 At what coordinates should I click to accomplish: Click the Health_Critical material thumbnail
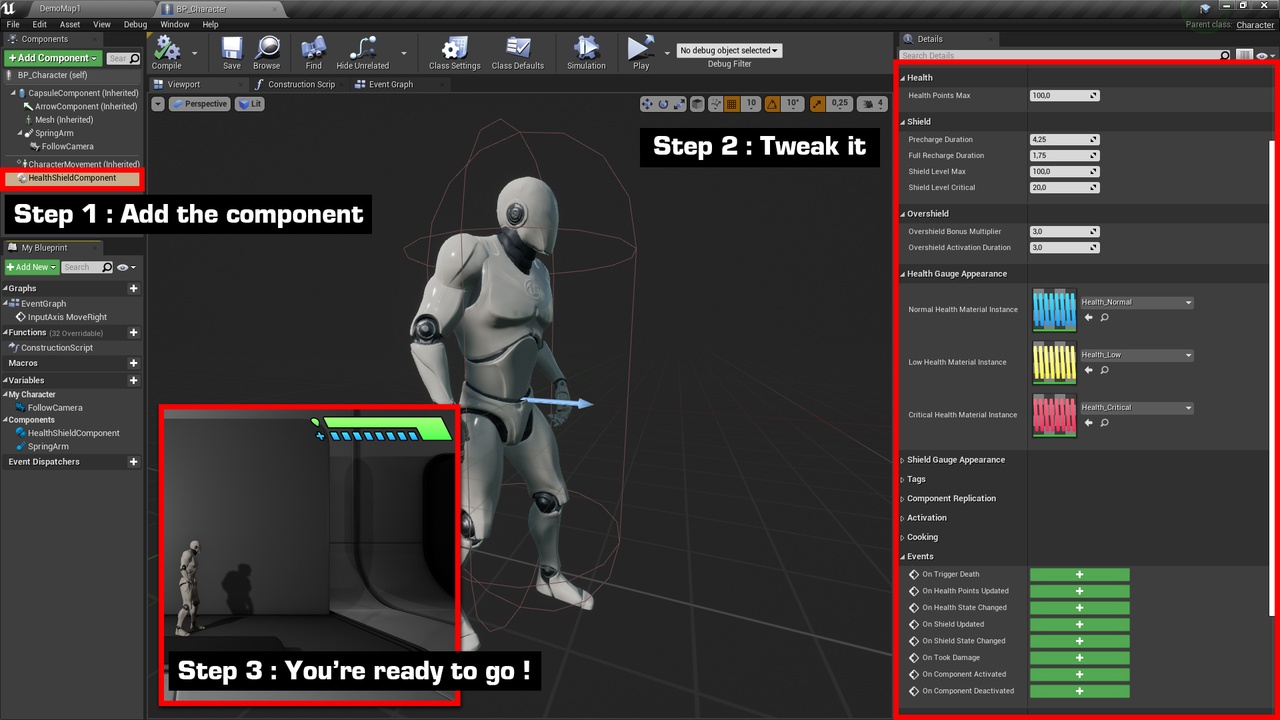coord(1054,415)
